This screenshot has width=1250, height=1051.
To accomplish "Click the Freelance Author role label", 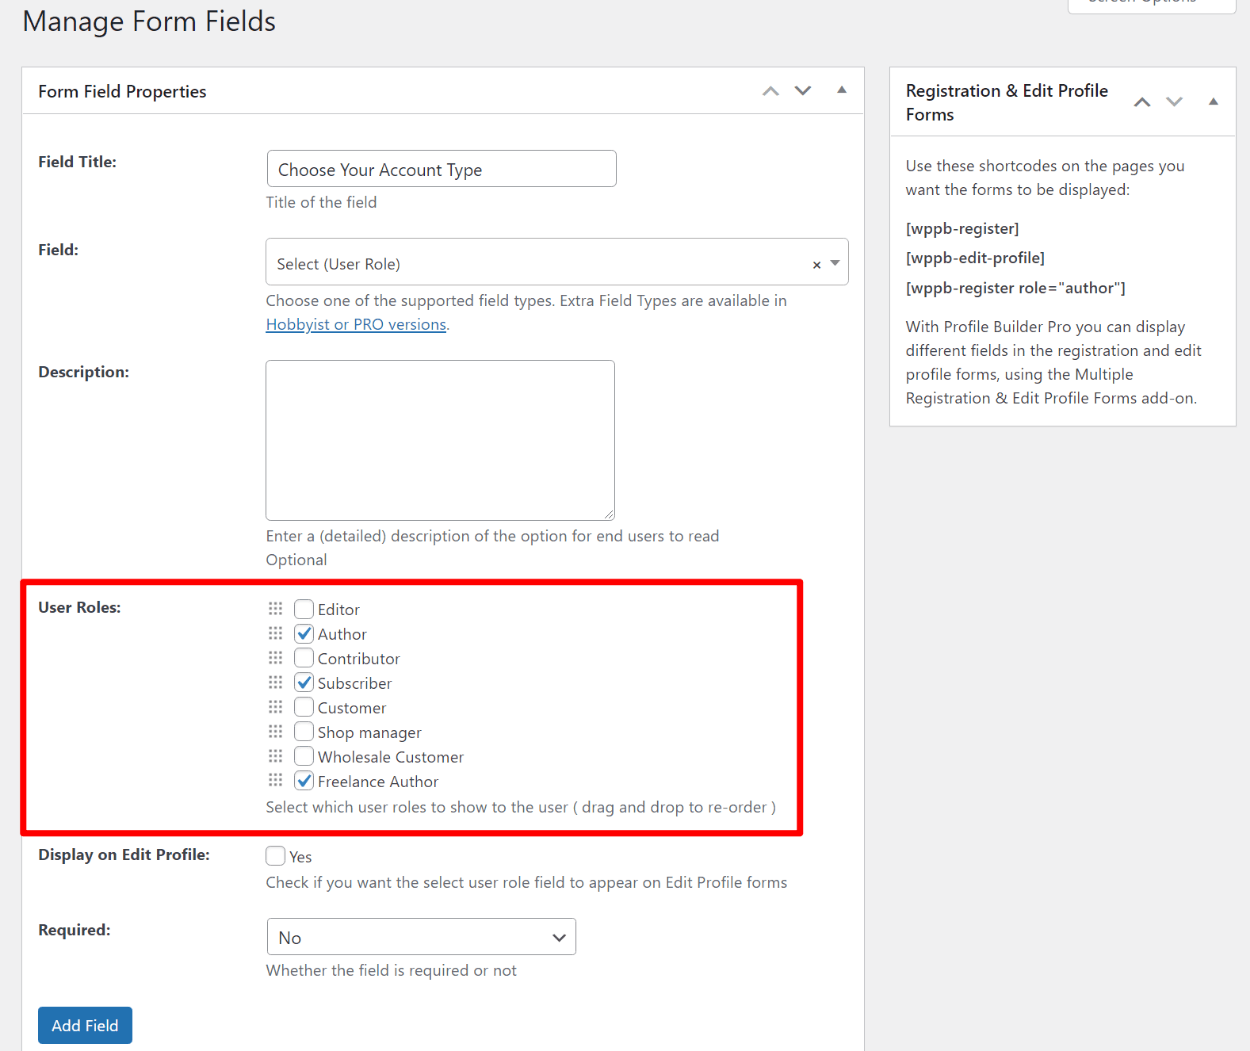I will [x=378, y=782].
